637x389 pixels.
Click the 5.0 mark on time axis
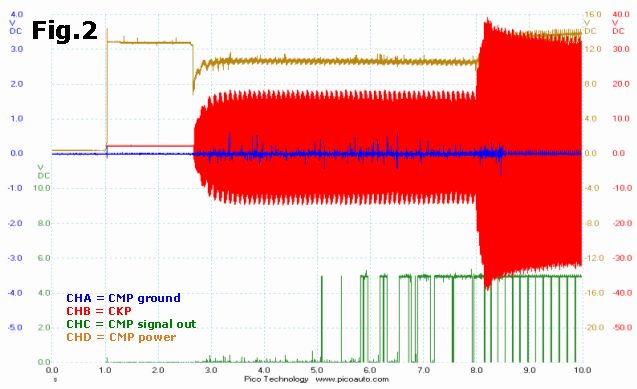(317, 370)
